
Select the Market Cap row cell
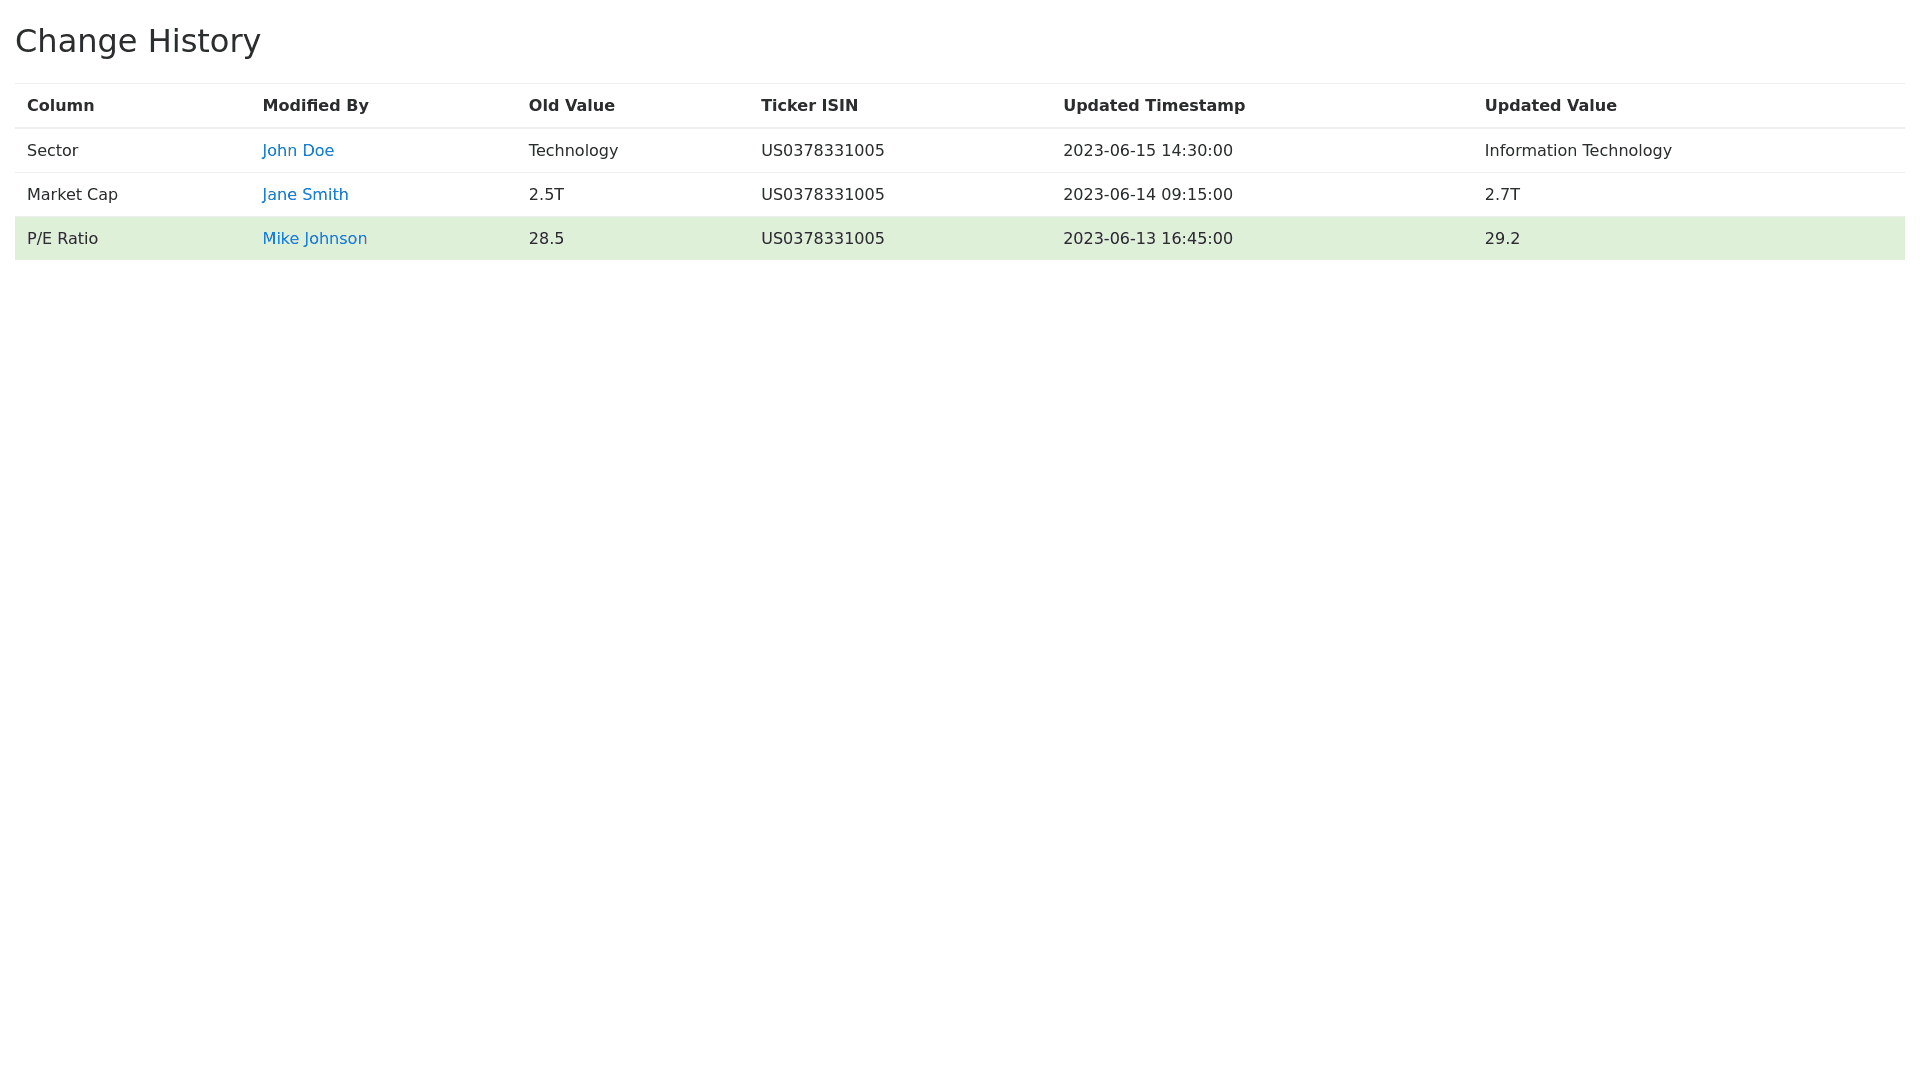72,195
